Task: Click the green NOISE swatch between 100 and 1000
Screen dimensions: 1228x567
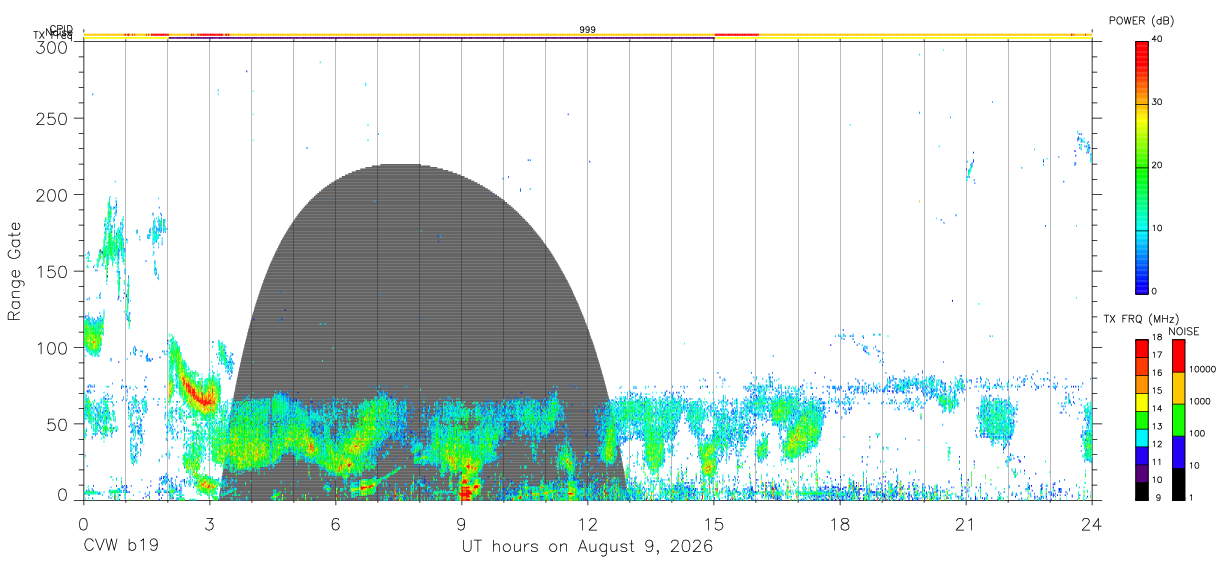Action: click(x=1179, y=419)
